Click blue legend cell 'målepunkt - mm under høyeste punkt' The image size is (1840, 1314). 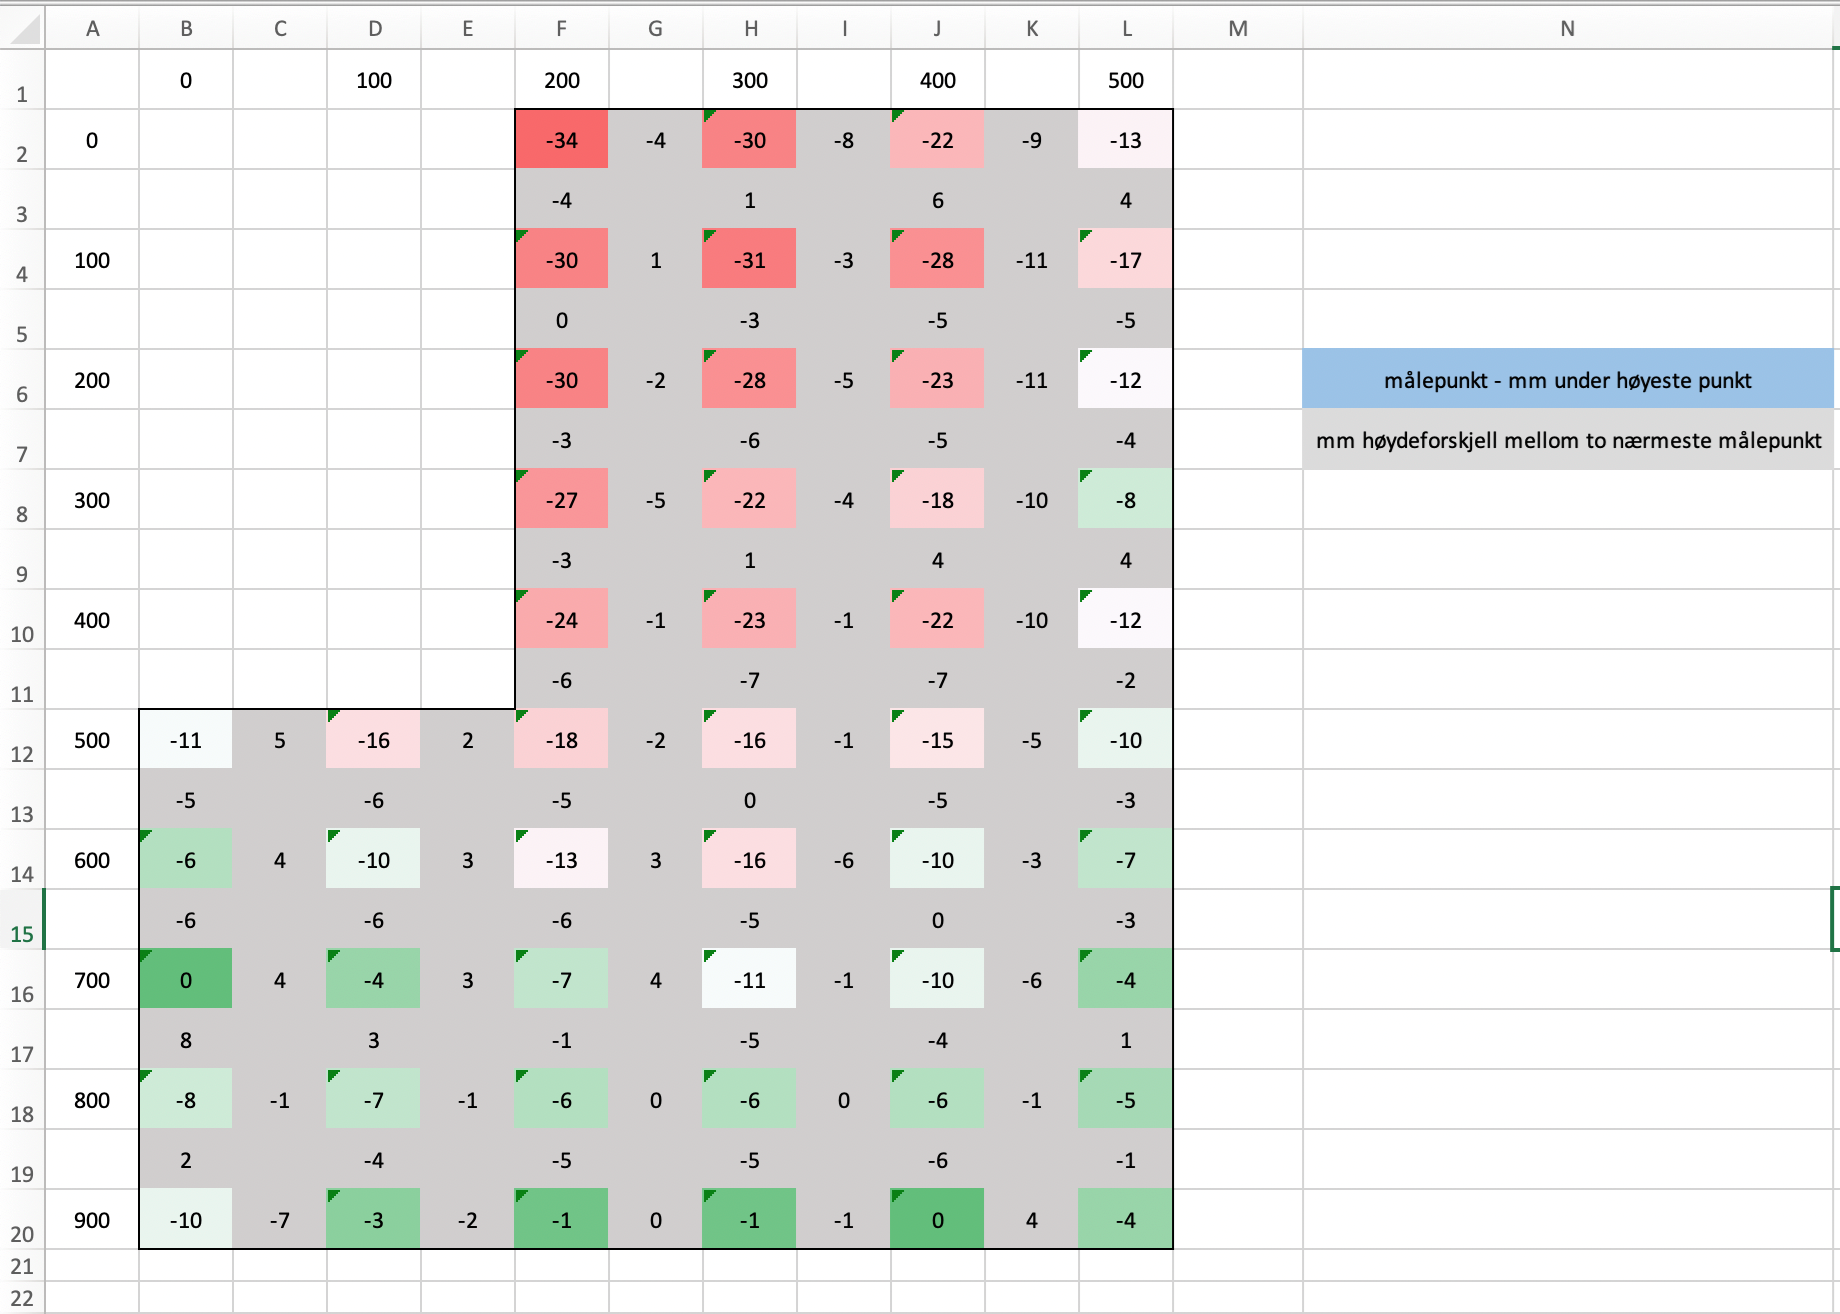tap(1567, 380)
